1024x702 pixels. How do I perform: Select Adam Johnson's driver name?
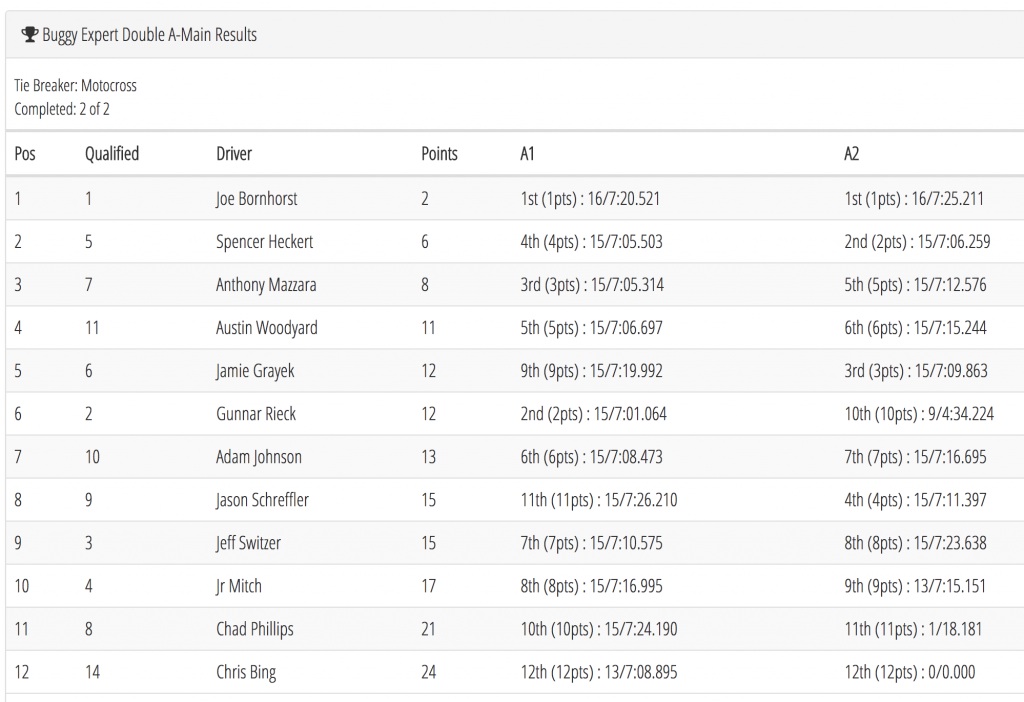259,457
